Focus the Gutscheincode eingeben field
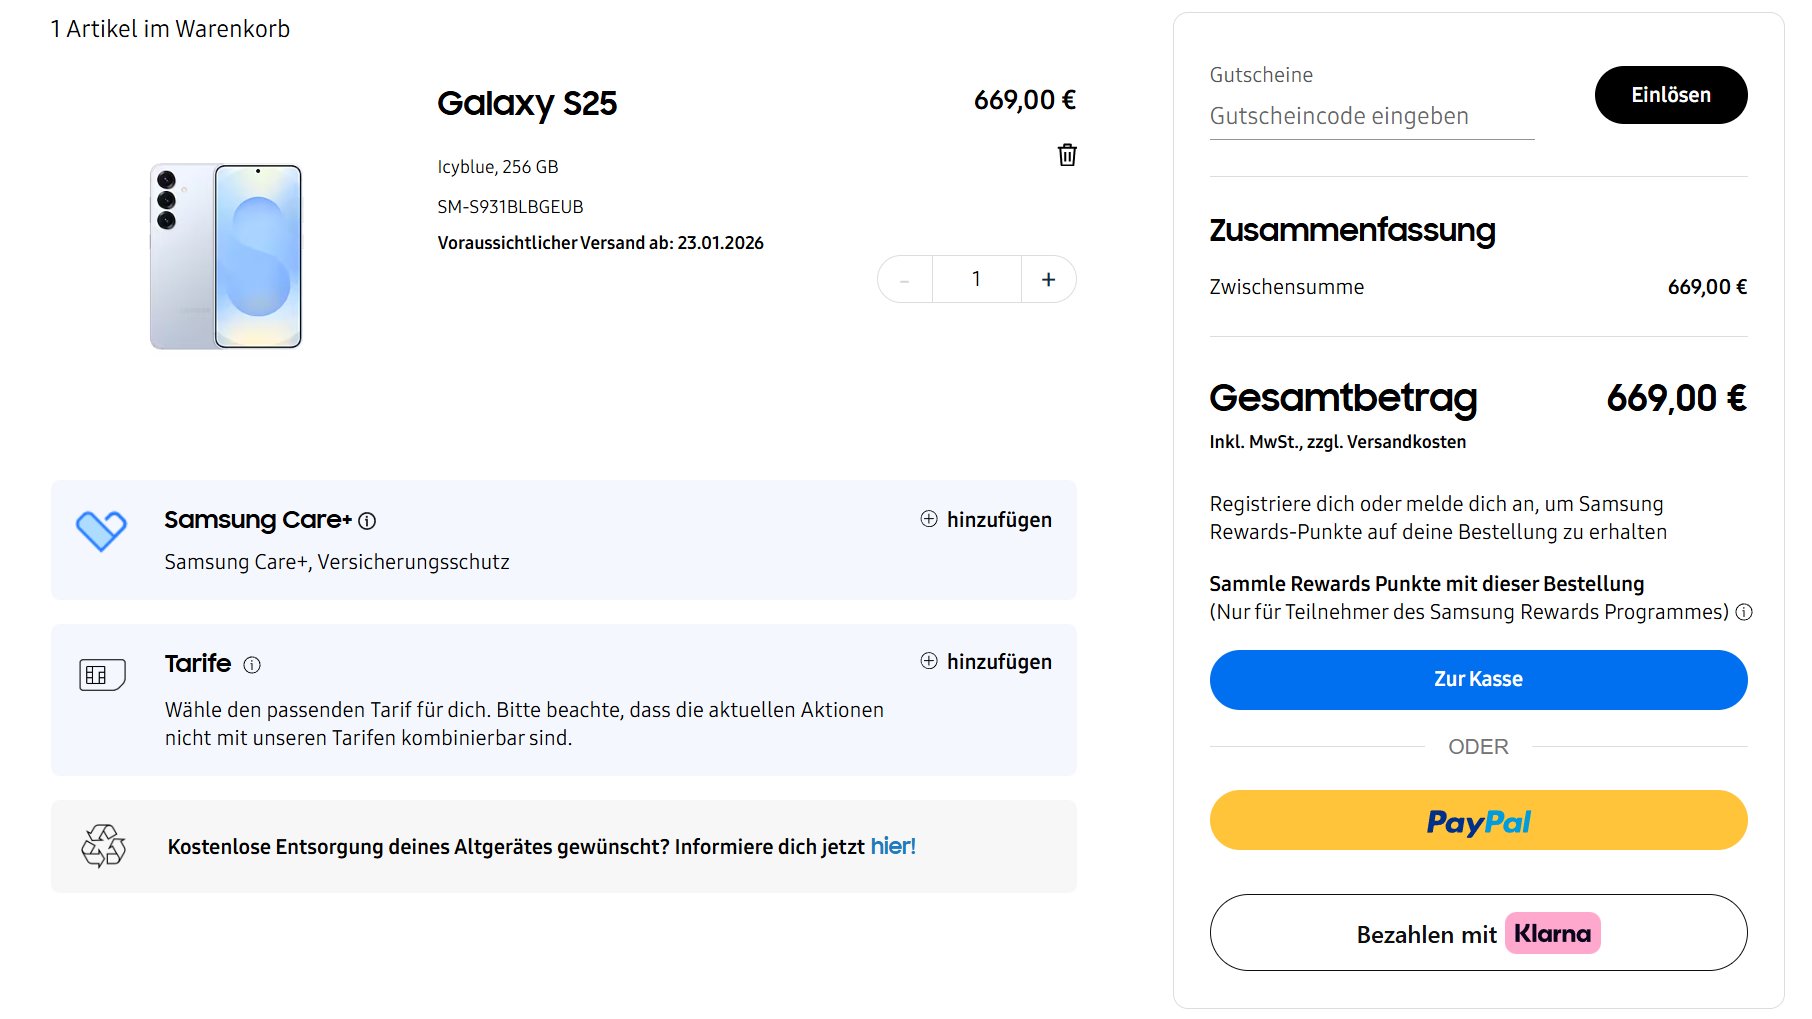Viewport: 1812px width, 1019px height. point(1371,117)
